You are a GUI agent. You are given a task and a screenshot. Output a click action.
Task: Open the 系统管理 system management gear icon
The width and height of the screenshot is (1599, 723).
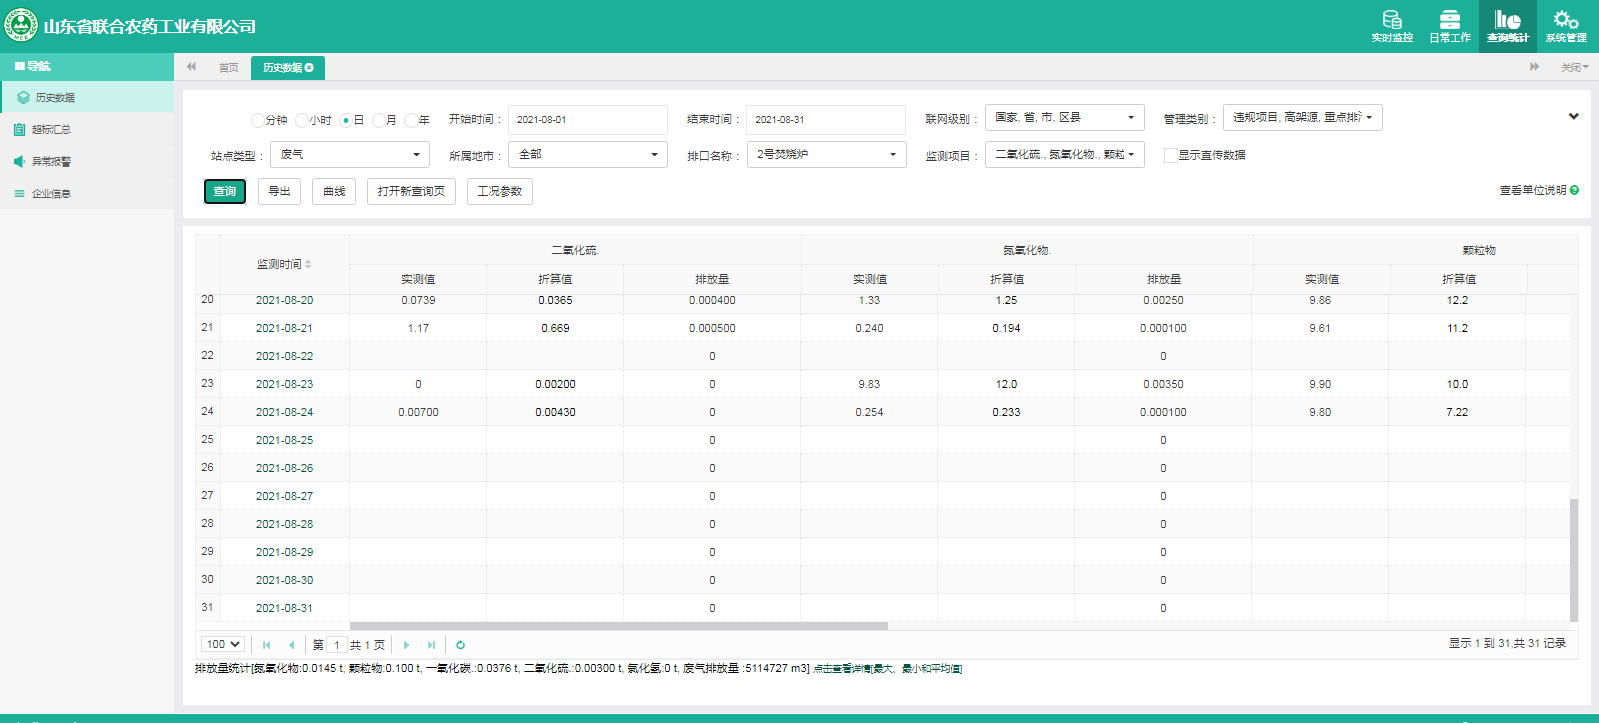point(1565,20)
